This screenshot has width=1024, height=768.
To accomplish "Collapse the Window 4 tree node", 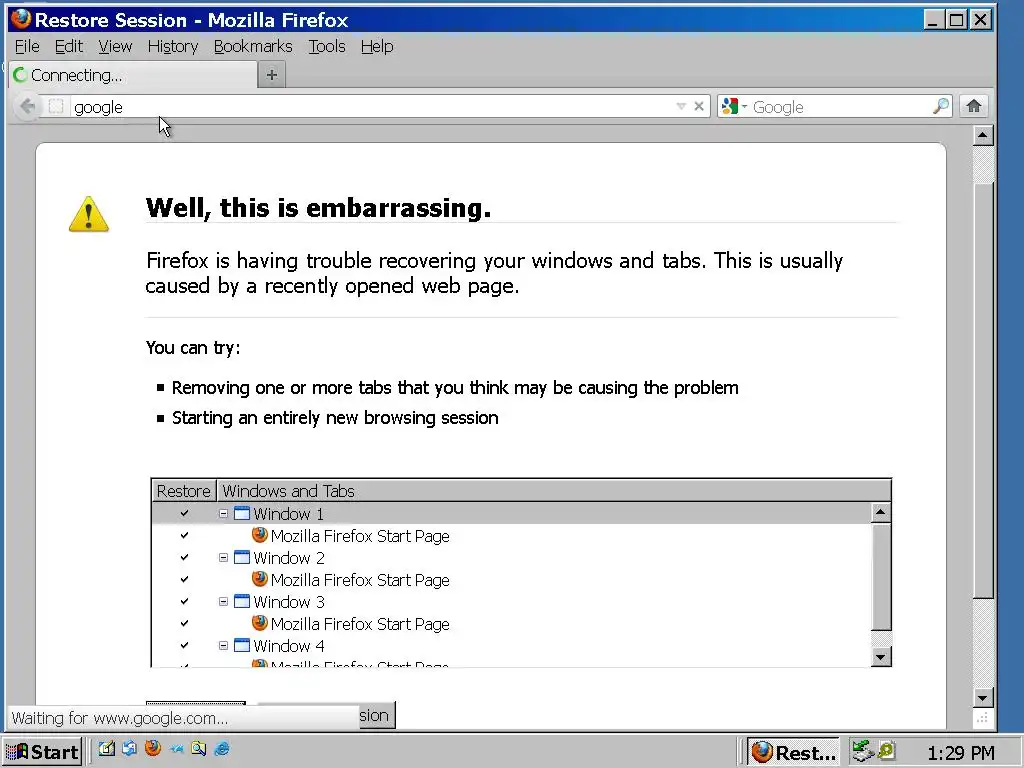I will [223, 645].
